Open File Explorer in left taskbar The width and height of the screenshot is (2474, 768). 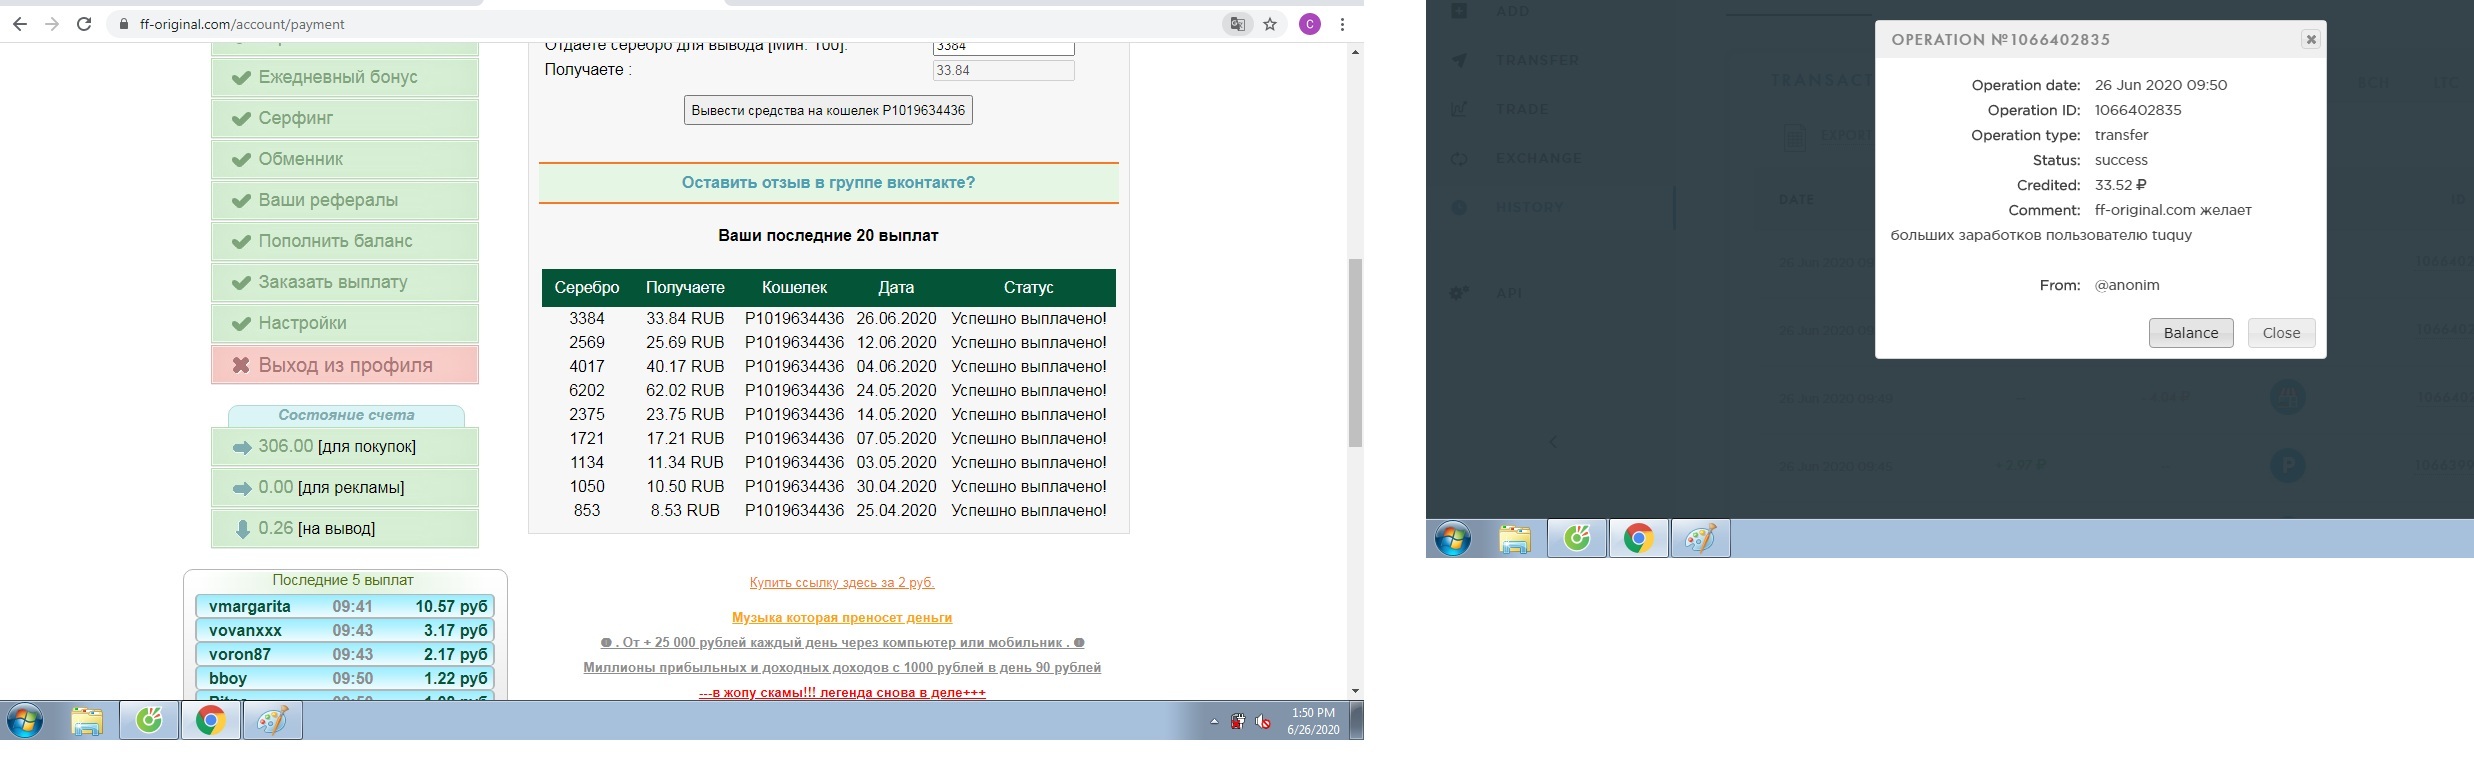pyautogui.click(x=87, y=720)
